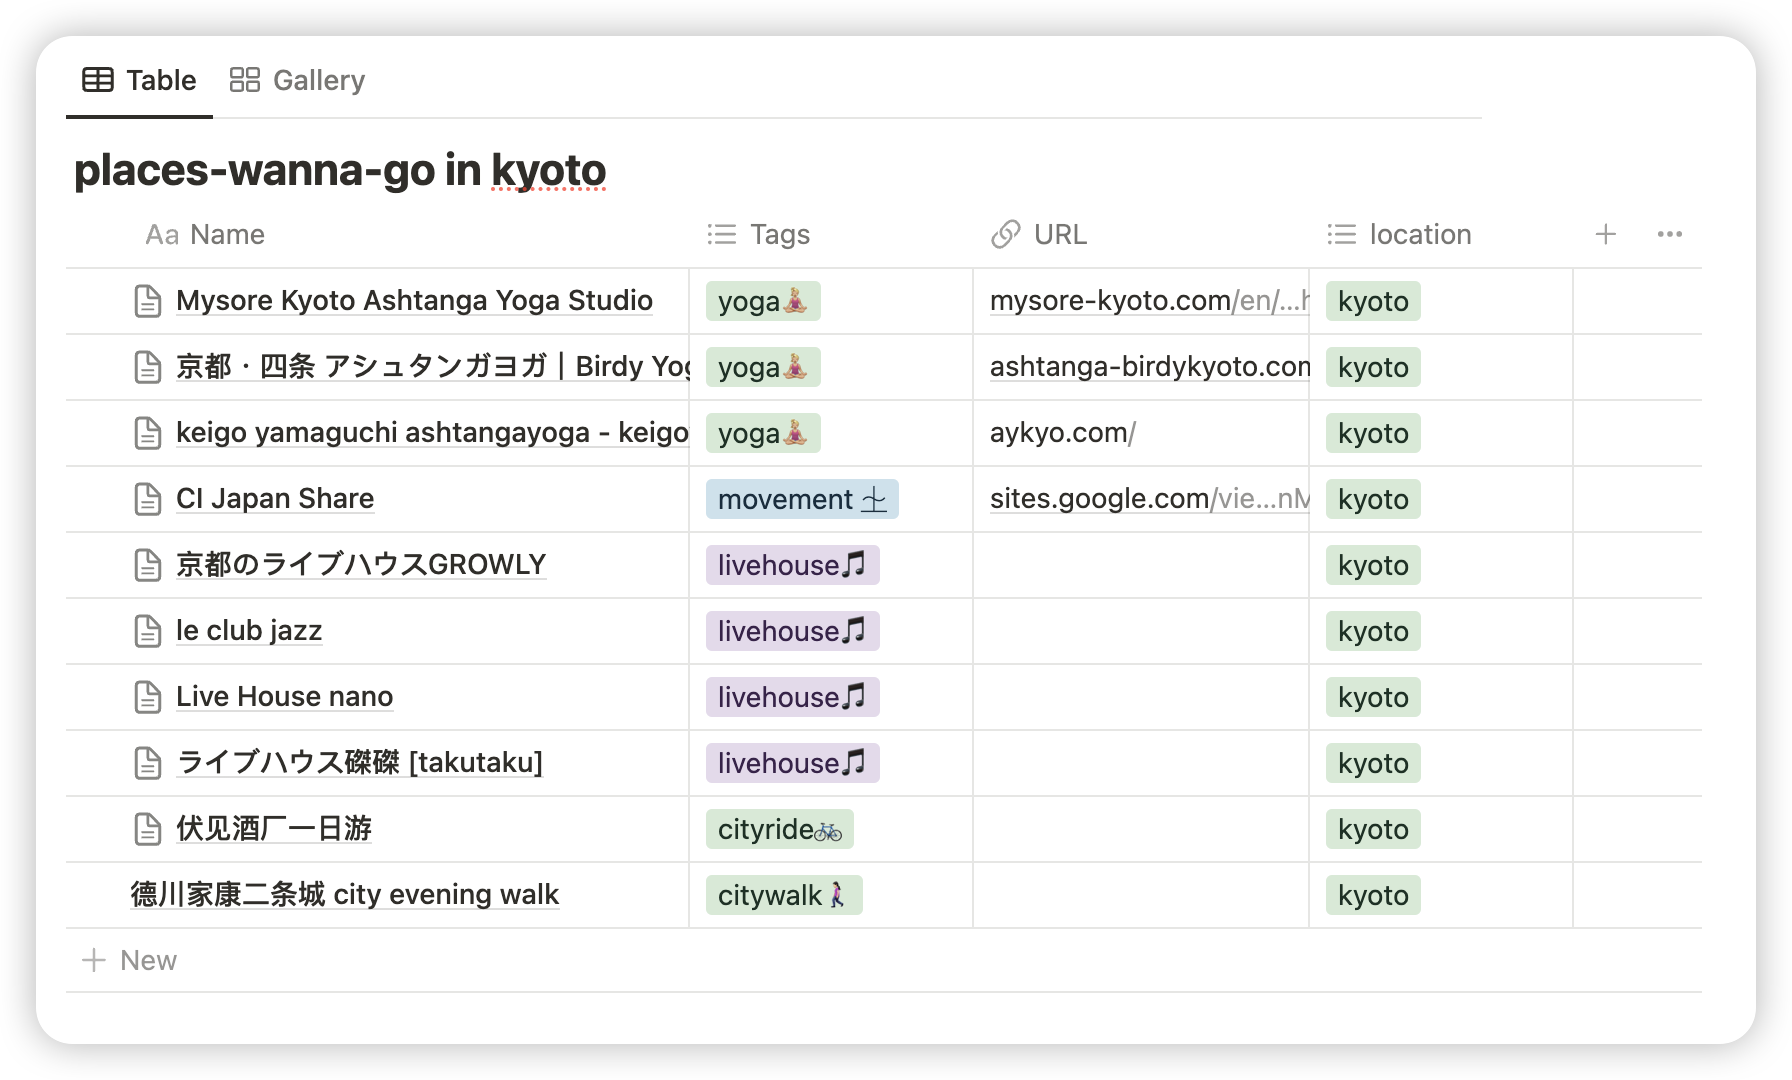Viewport: 1792px width, 1080px height.
Task: Click livehouse tag in le club jazz row
Action: click(792, 631)
